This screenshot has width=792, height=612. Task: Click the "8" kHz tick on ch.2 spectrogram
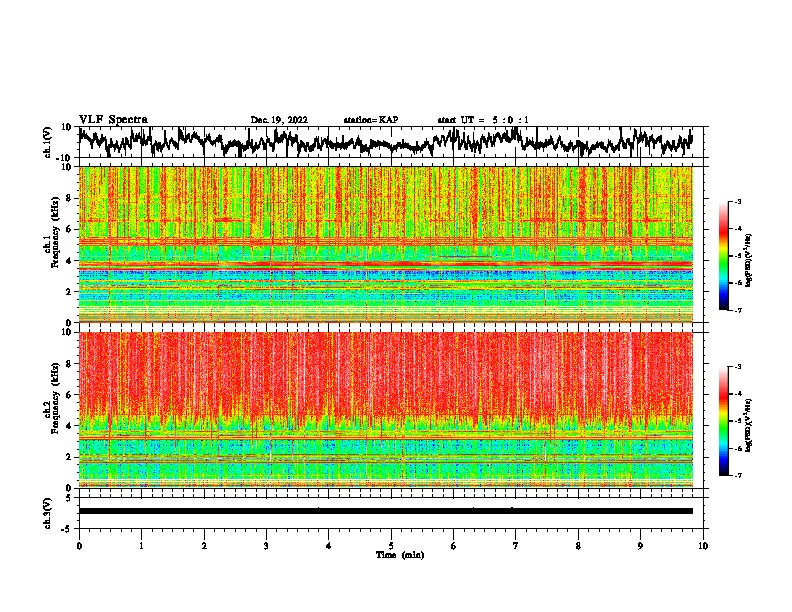pyautogui.click(x=69, y=364)
